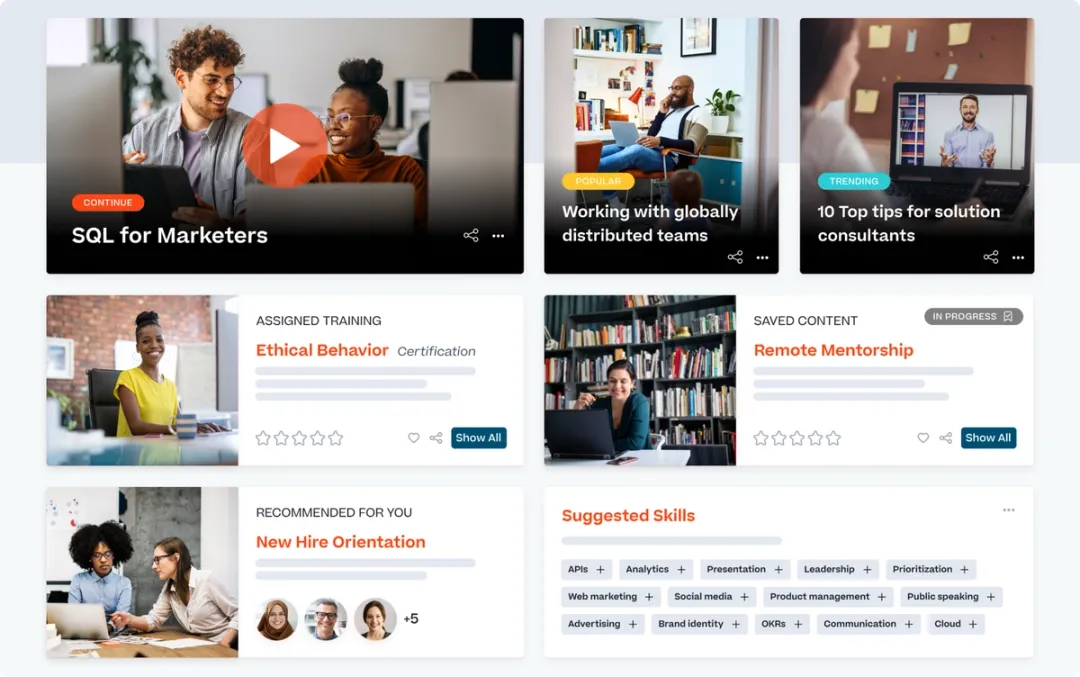Screen dimensions: 1080x677
Task: Share the SQL for Marketers course
Action: click(x=471, y=236)
